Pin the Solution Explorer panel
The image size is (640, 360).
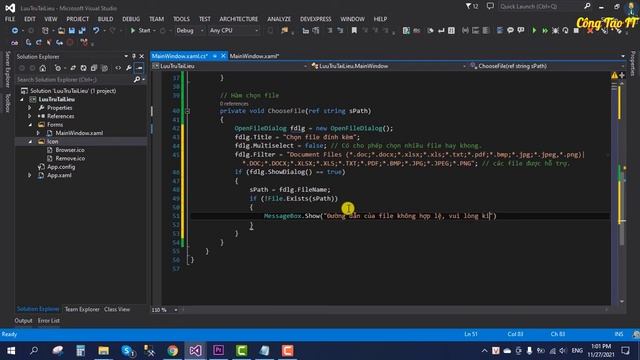coord(134,56)
